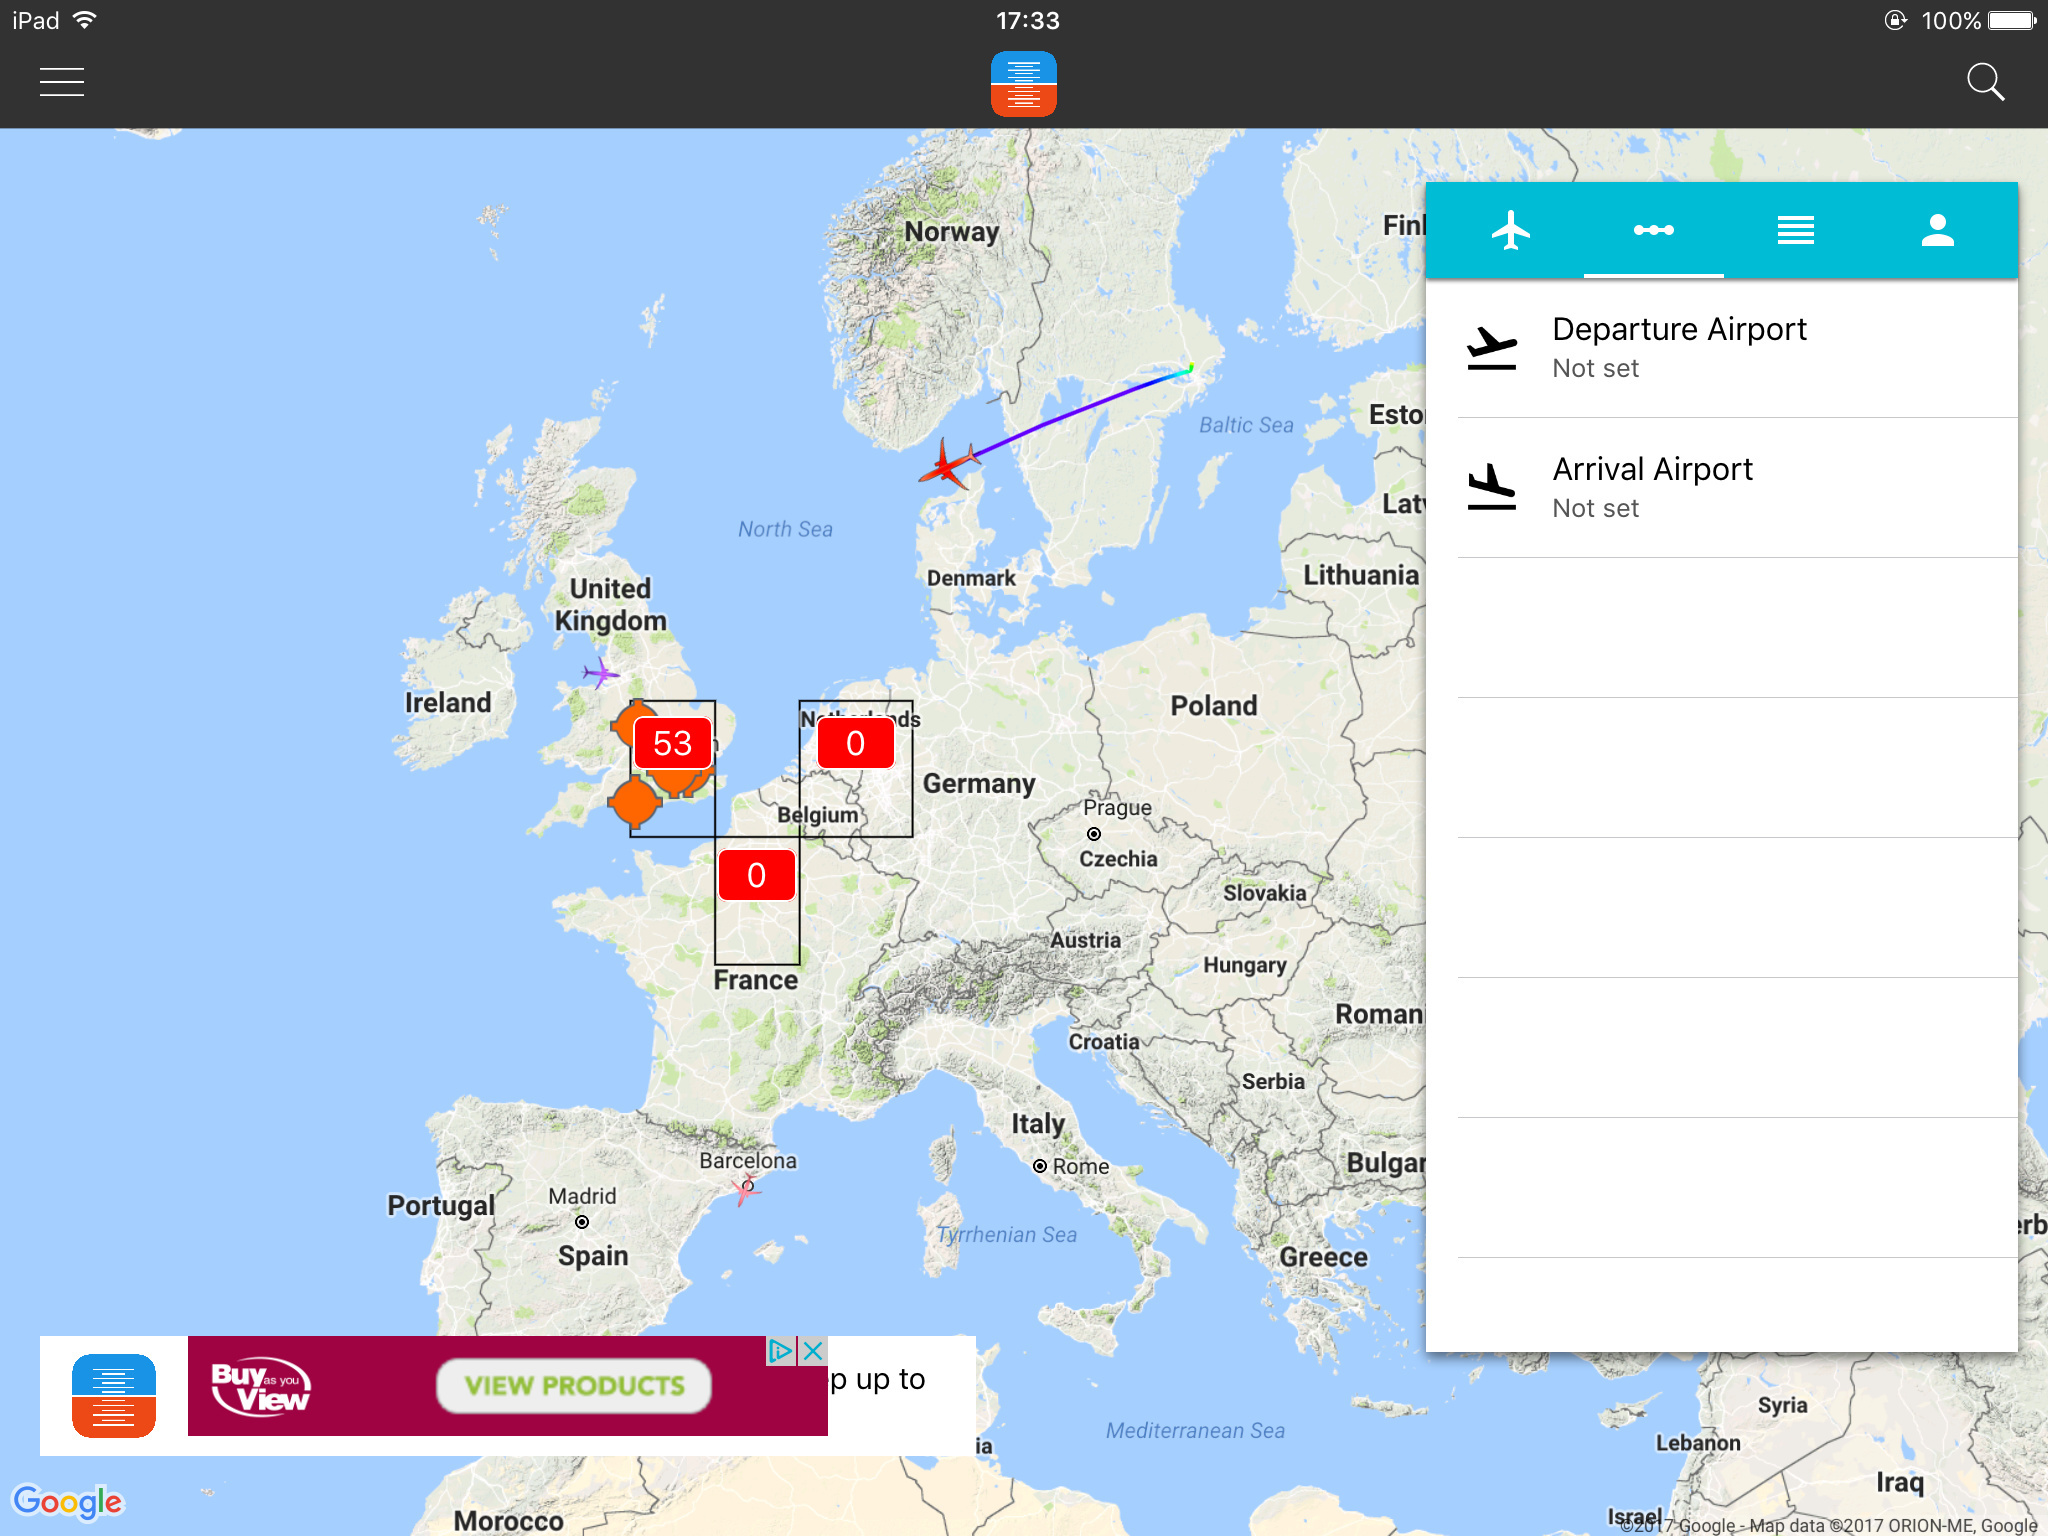Open the hamburger menu
Viewport: 2048px width, 1536px height.
(61, 82)
